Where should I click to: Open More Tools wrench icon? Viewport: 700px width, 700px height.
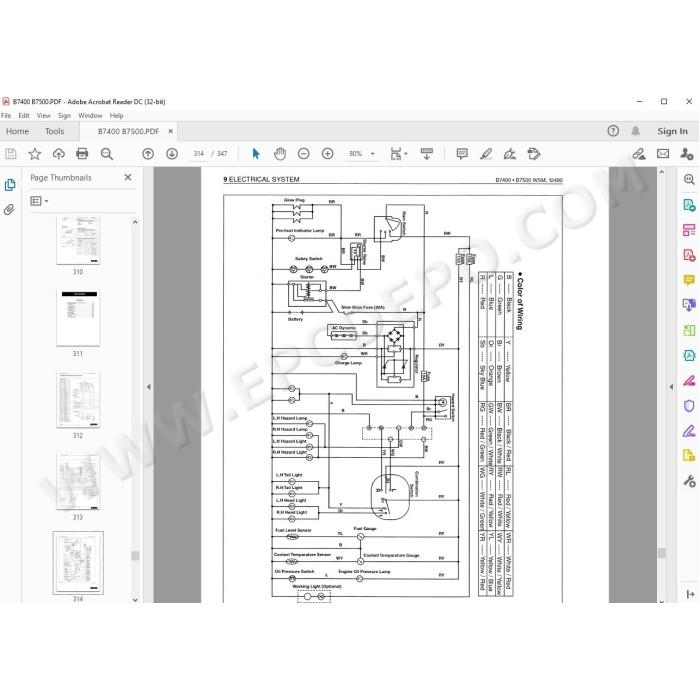(x=689, y=481)
